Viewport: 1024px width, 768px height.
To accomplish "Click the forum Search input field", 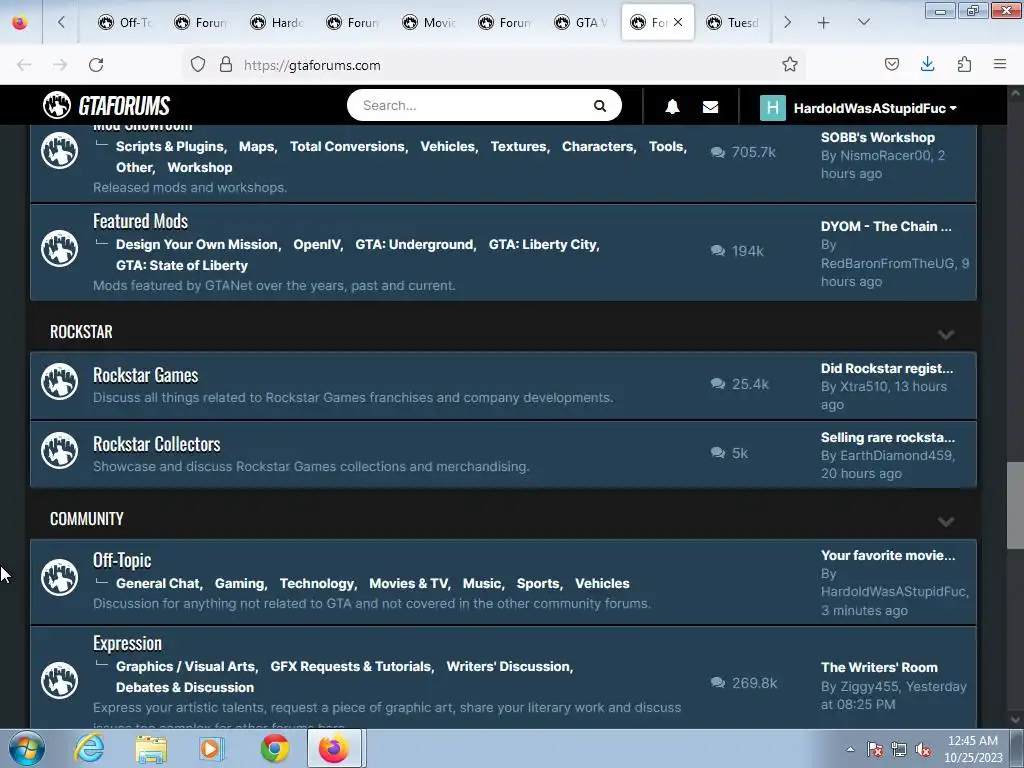I will [470, 105].
